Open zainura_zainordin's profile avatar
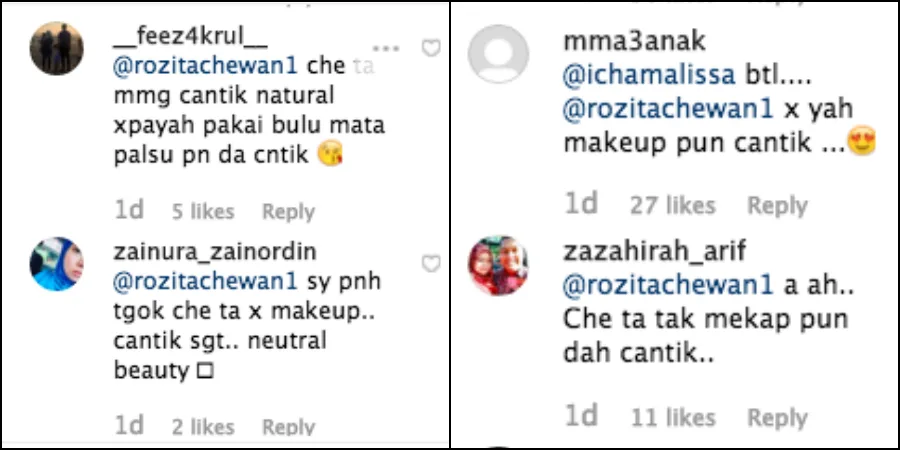The height and width of the screenshot is (450, 900). [56, 263]
